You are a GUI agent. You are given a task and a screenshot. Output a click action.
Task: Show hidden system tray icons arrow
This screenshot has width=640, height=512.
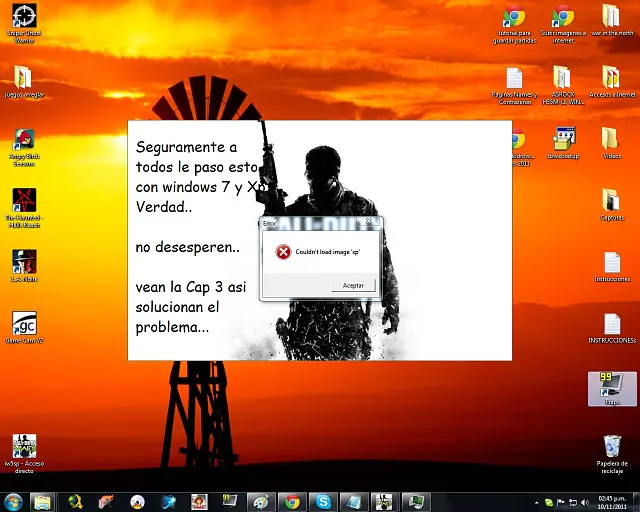point(537,503)
